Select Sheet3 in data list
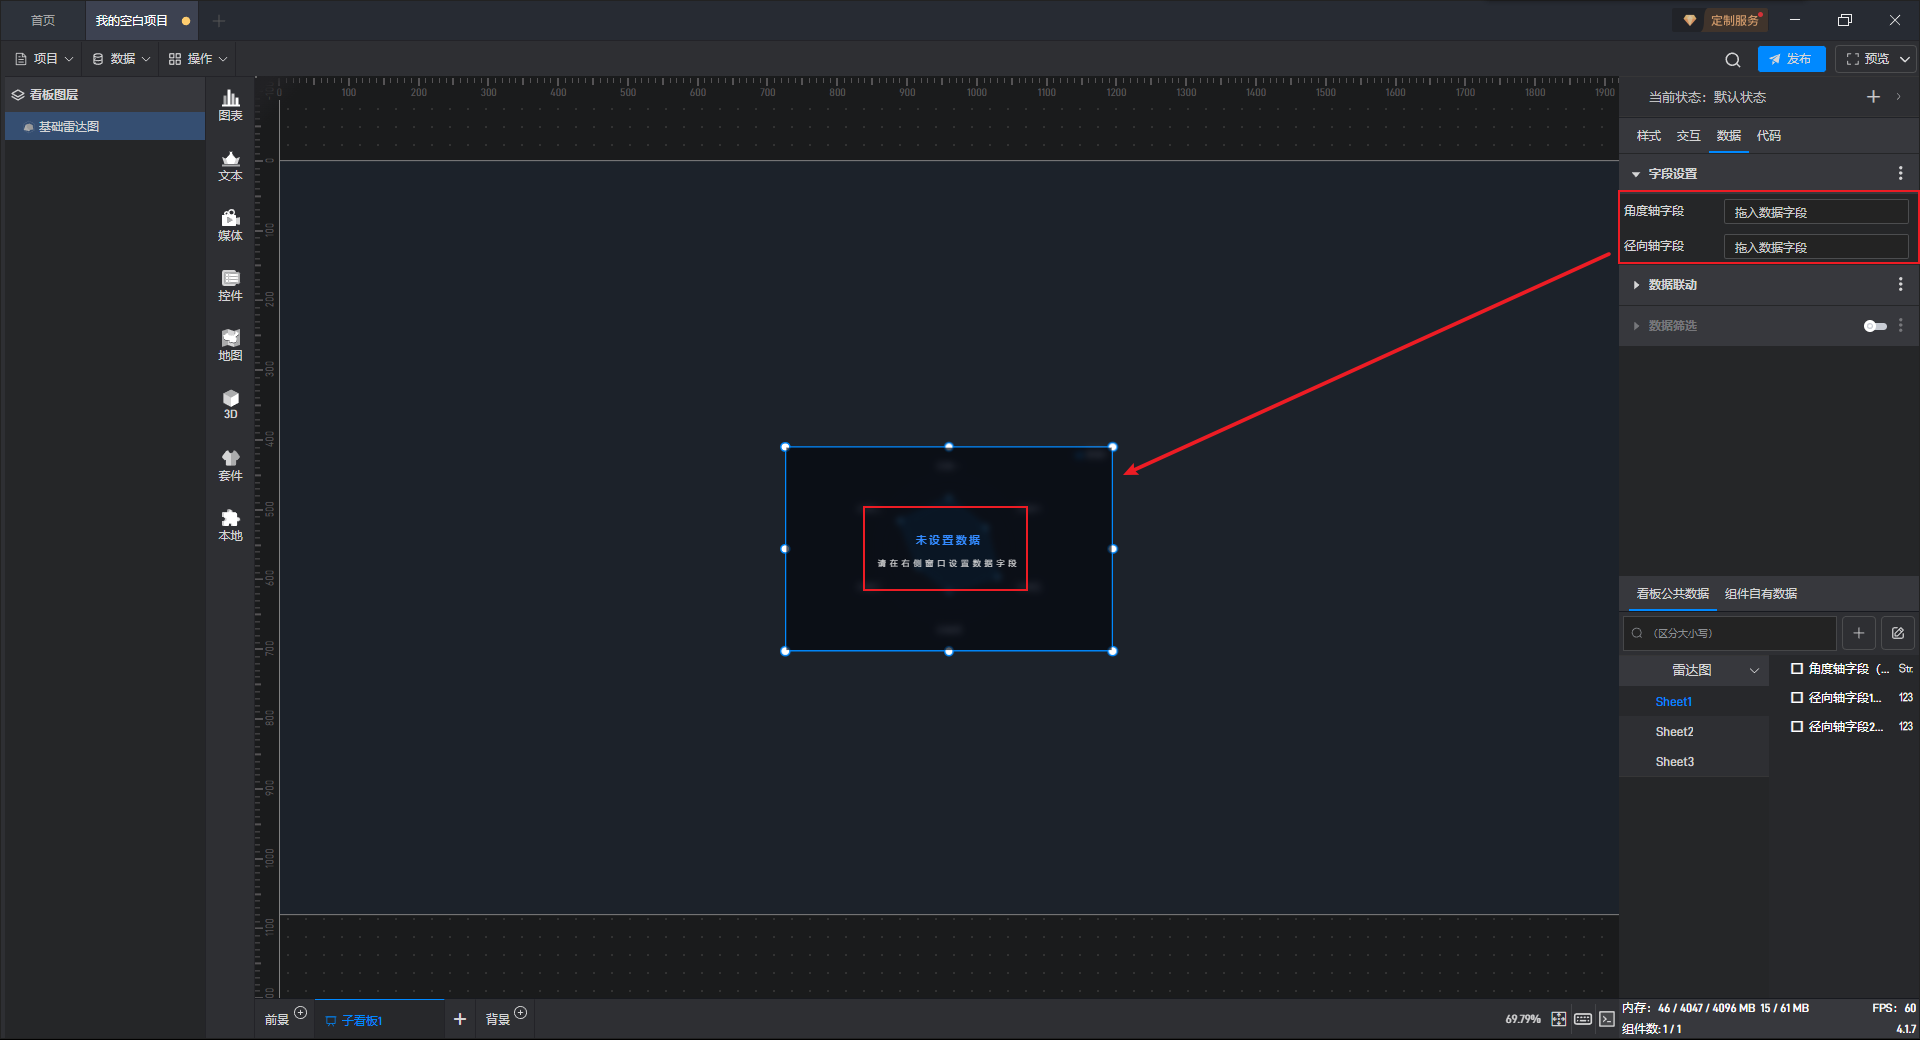1920x1040 pixels. point(1694,762)
